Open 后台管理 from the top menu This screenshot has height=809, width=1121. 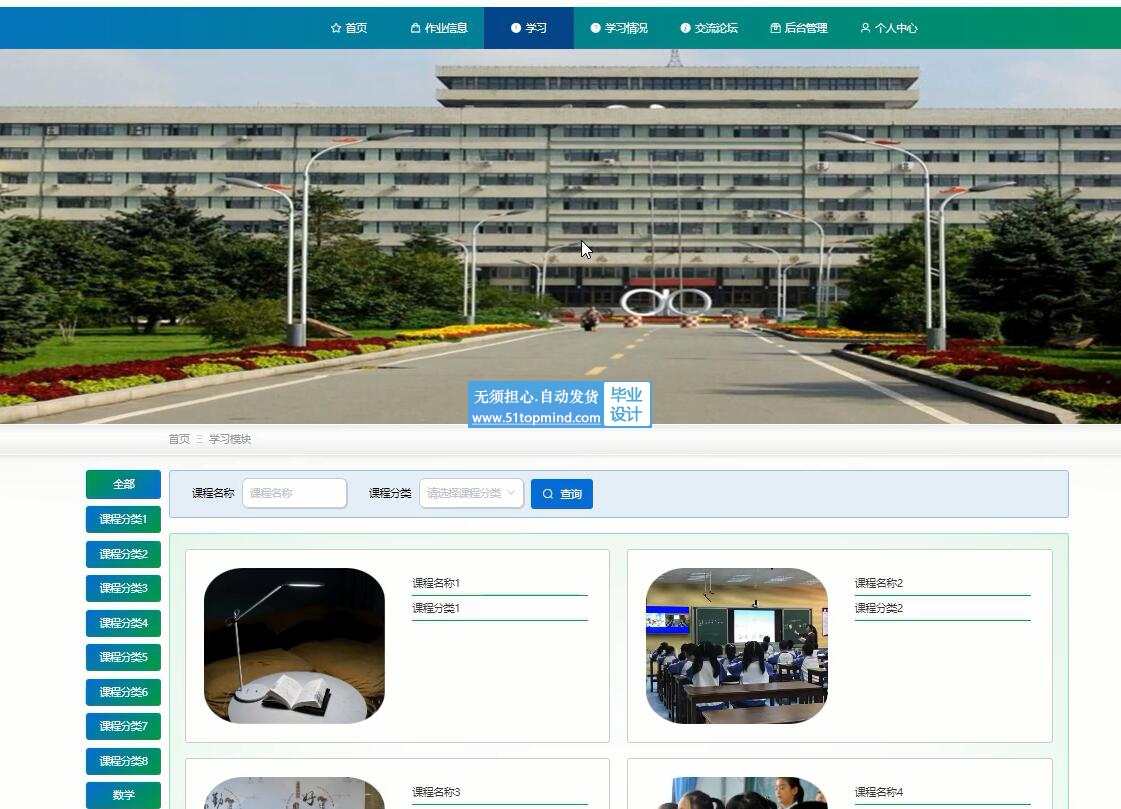coord(799,28)
